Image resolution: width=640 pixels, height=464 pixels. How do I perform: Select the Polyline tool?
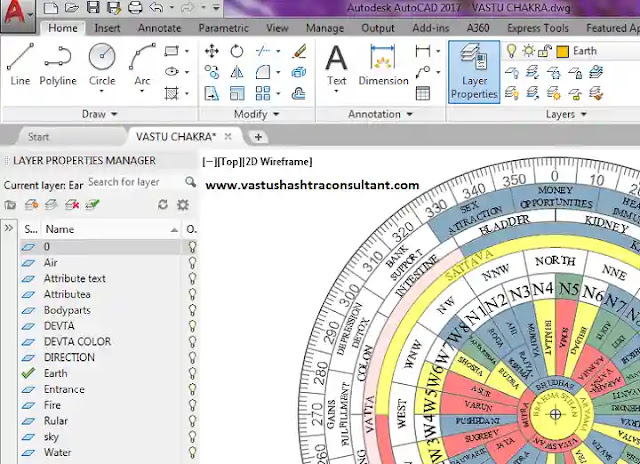(58, 64)
